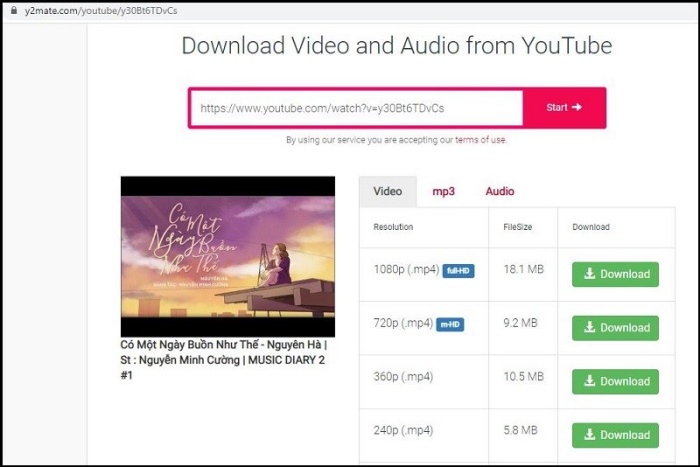Click the page heading Download Video and Audio
The height and width of the screenshot is (467, 700).
pyautogui.click(x=396, y=46)
